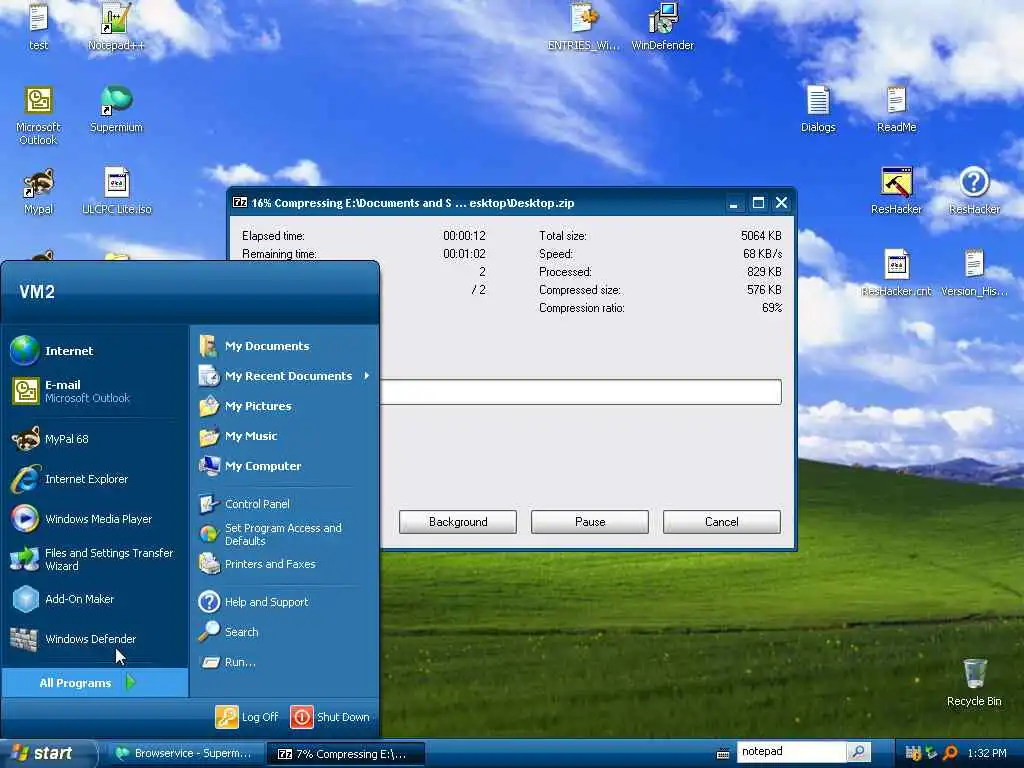This screenshot has height=768, width=1024.
Task: Expand All Programs menu
Action: (95, 683)
